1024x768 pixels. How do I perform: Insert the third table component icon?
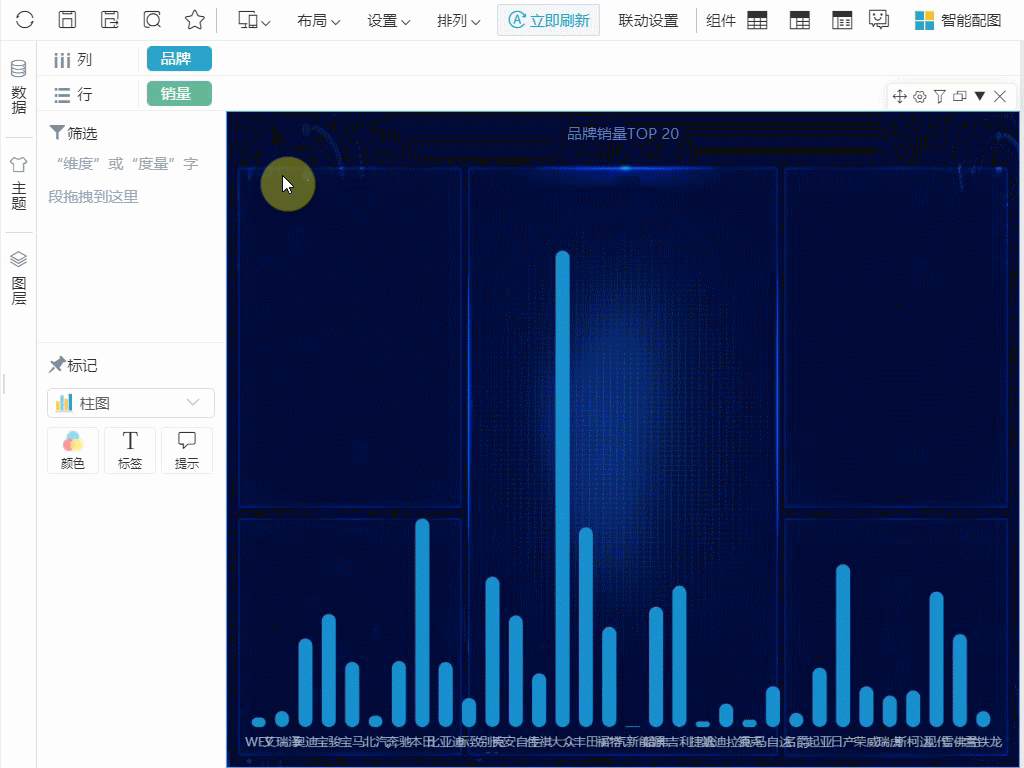842,20
